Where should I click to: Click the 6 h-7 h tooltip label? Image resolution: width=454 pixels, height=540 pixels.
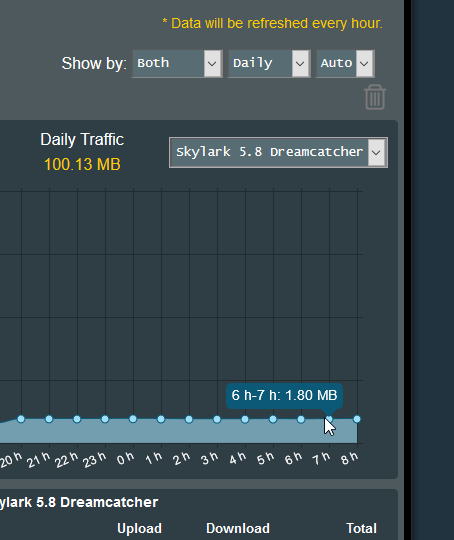(284, 395)
